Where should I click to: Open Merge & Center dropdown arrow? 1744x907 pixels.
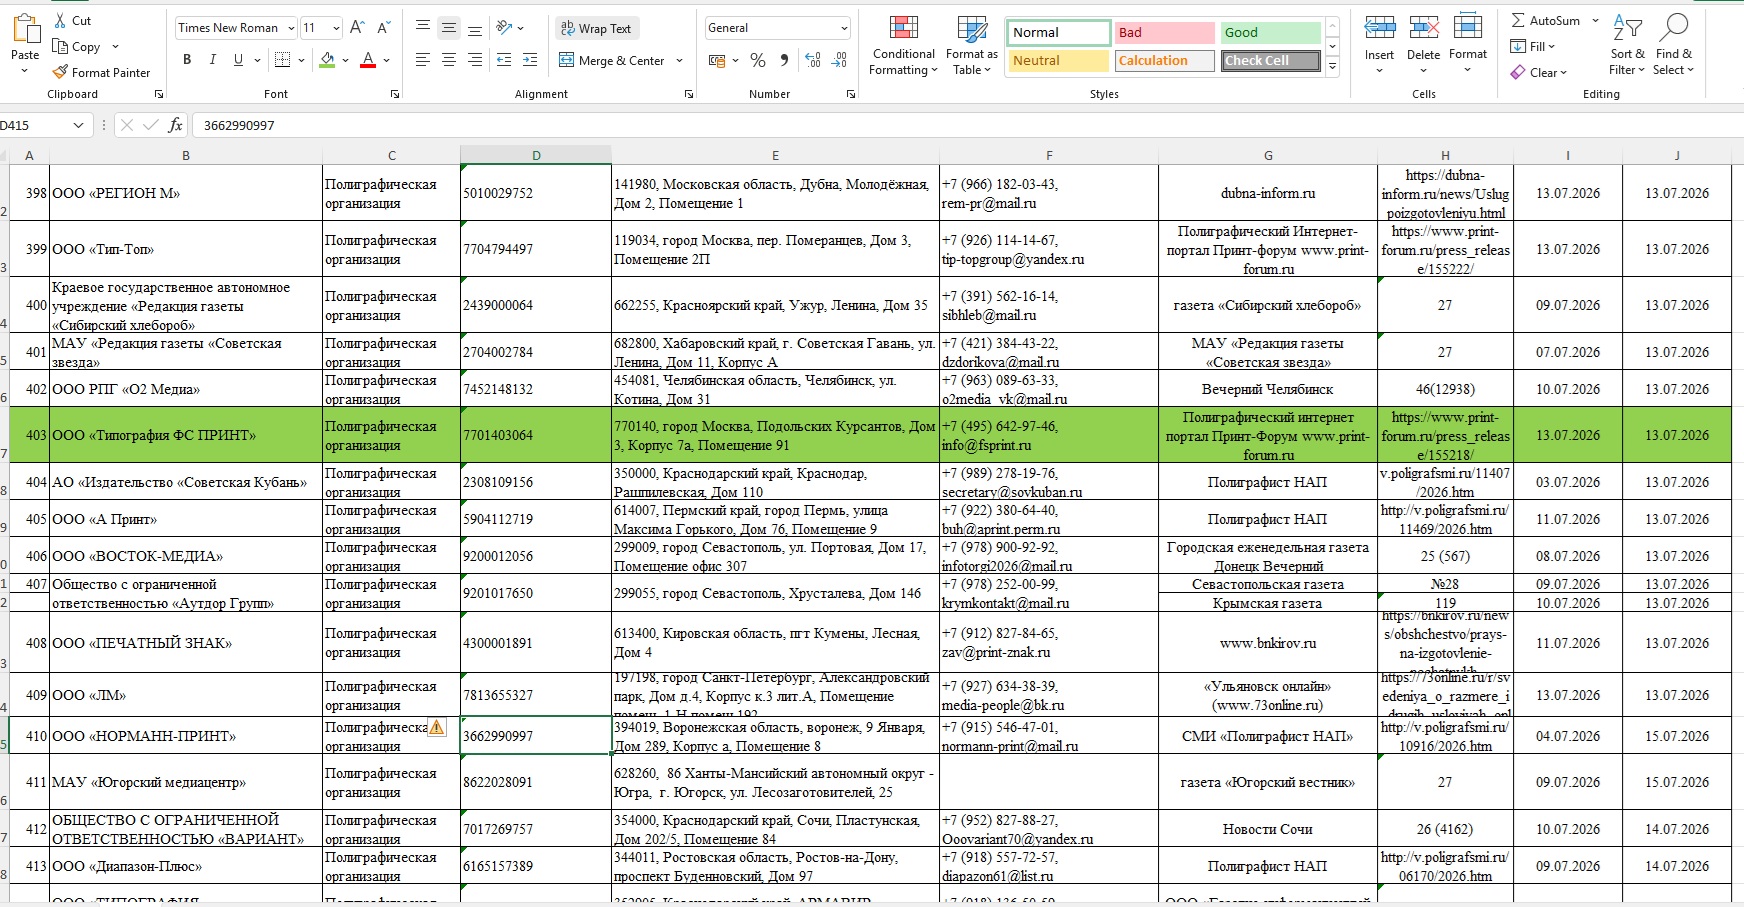[x=679, y=60]
